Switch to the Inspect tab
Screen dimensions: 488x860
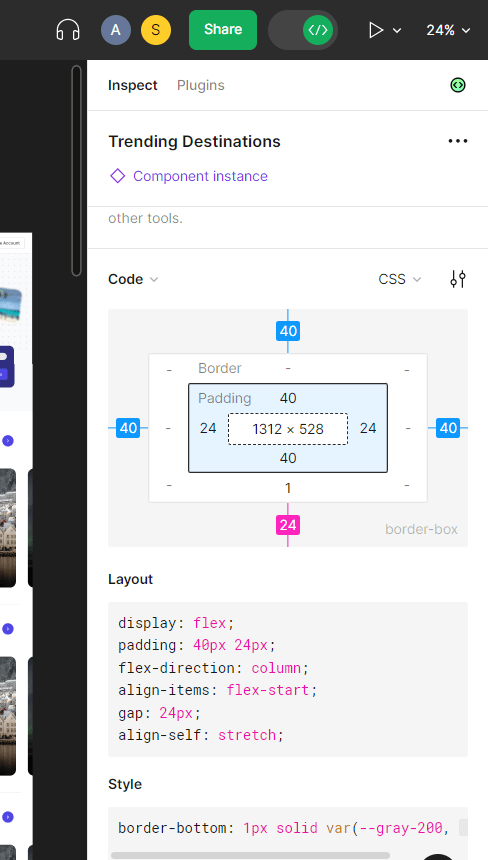click(x=133, y=85)
